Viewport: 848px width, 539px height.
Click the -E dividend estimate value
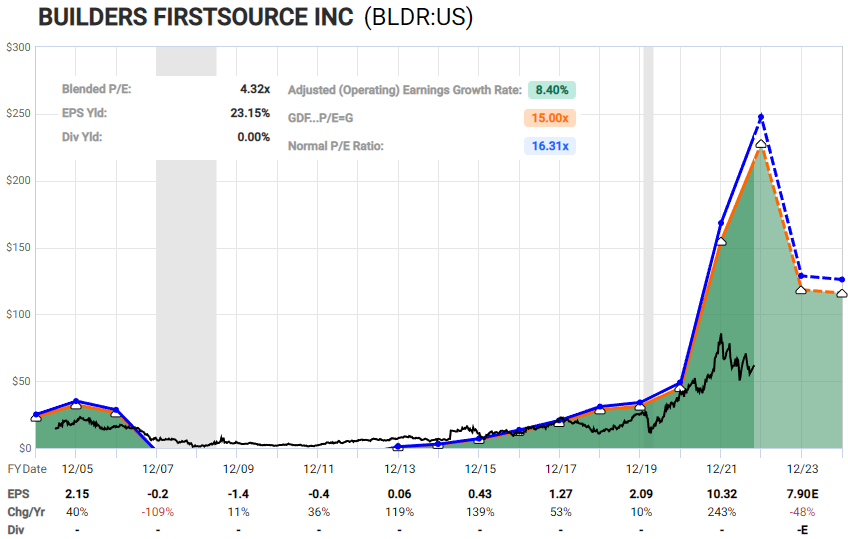click(x=803, y=530)
